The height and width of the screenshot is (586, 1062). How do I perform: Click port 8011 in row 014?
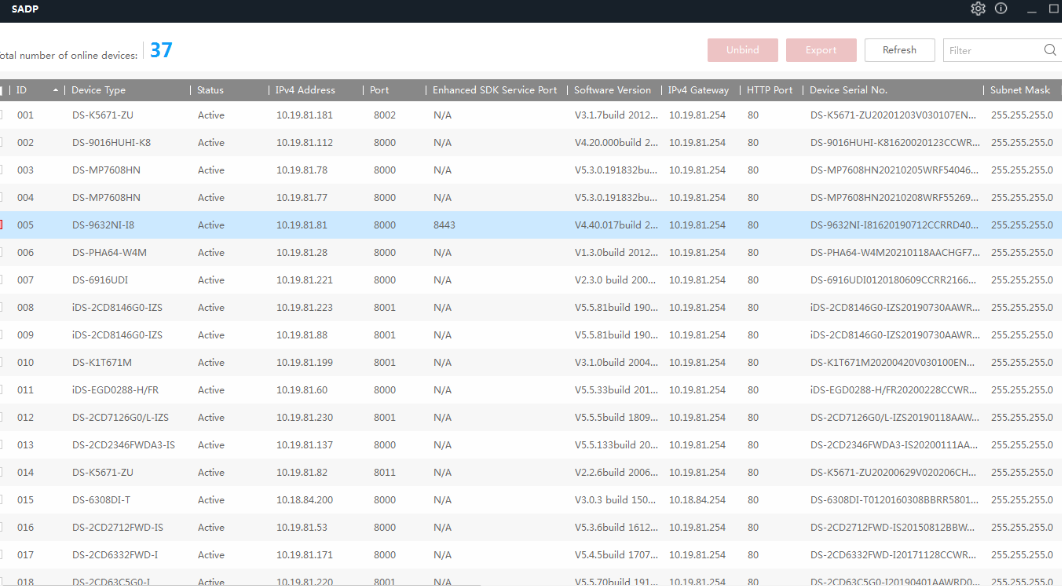point(384,472)
